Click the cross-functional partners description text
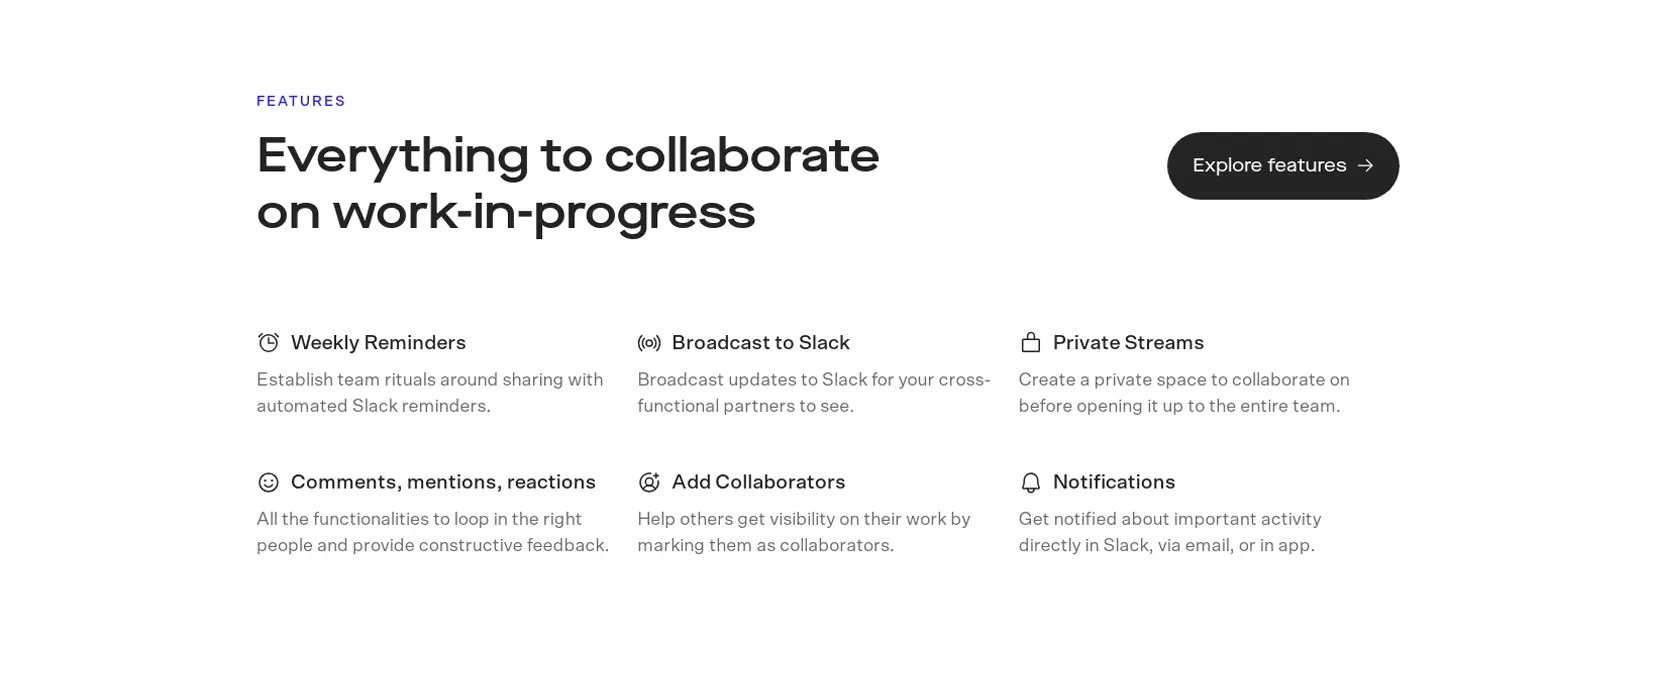Screen dimensions: 1656x674 click(814, 393)
